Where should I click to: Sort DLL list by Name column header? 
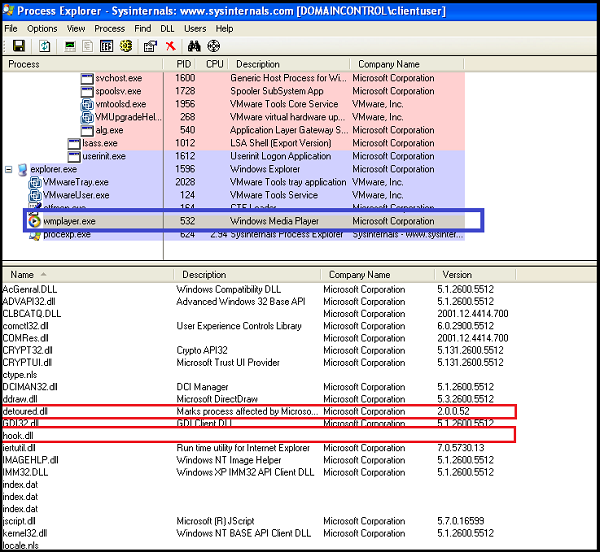[88, 275]
